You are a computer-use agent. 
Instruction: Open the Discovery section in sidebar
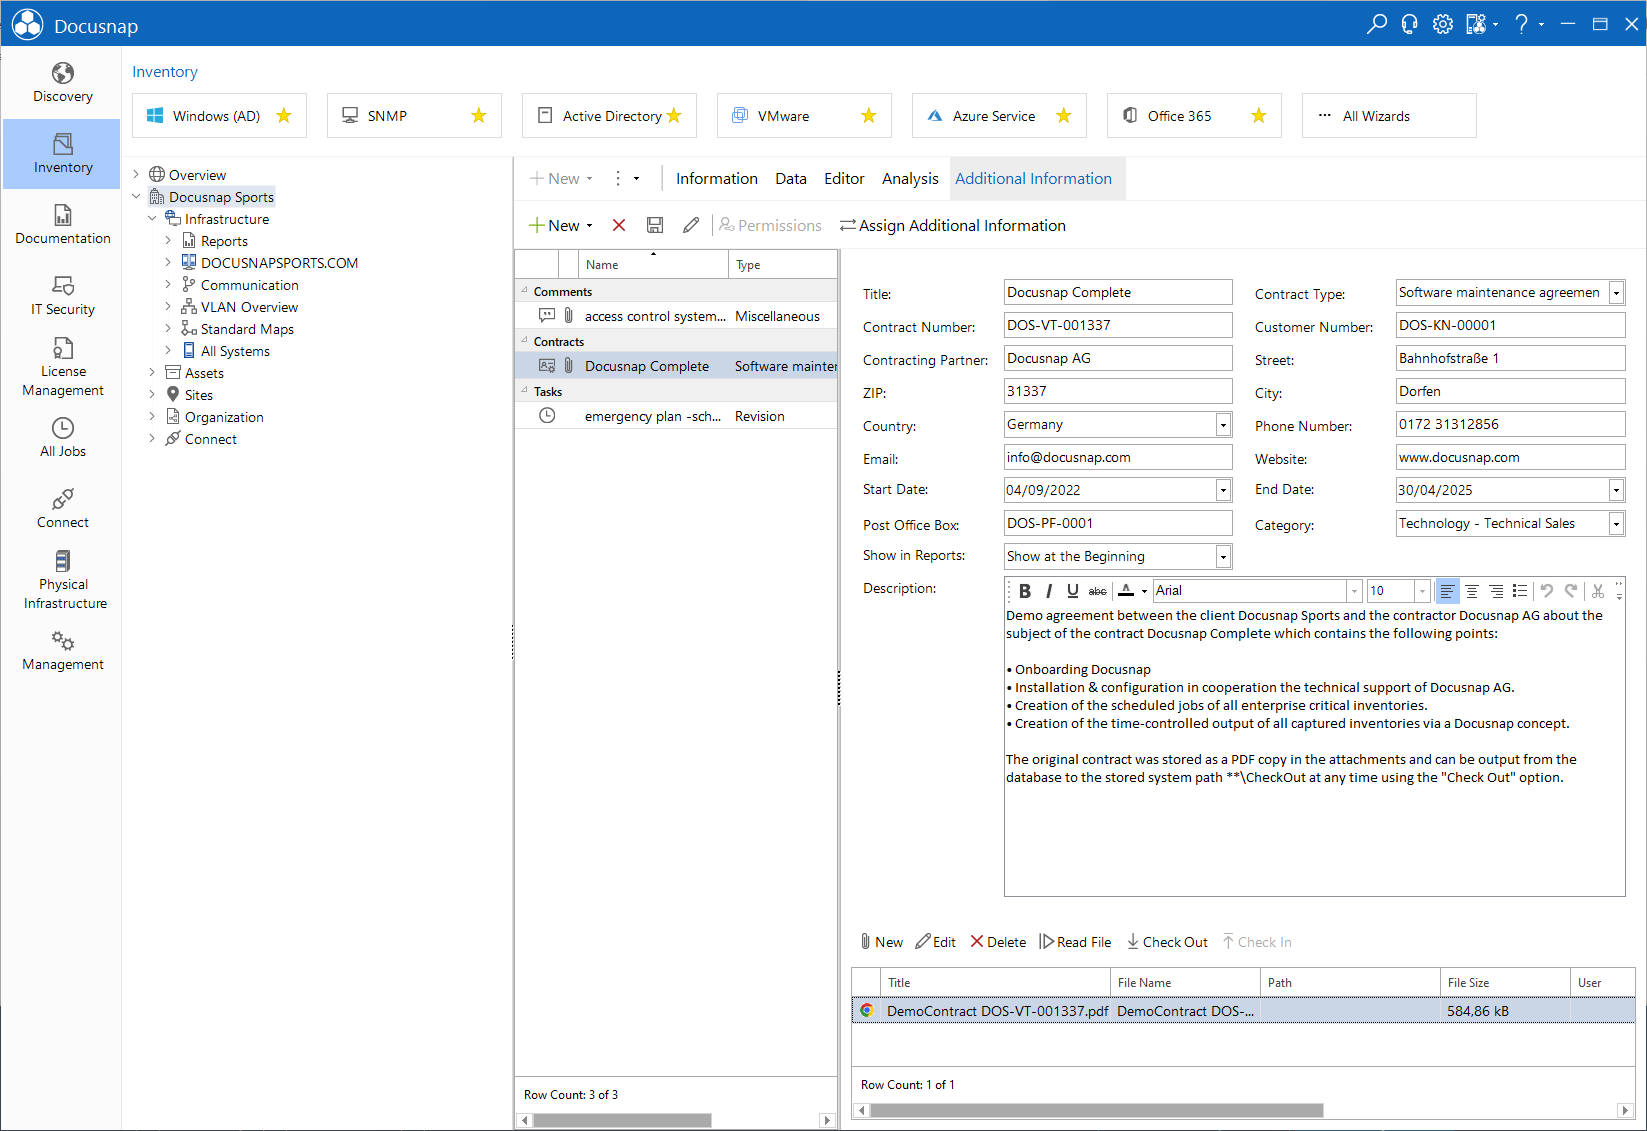[62, 83]
